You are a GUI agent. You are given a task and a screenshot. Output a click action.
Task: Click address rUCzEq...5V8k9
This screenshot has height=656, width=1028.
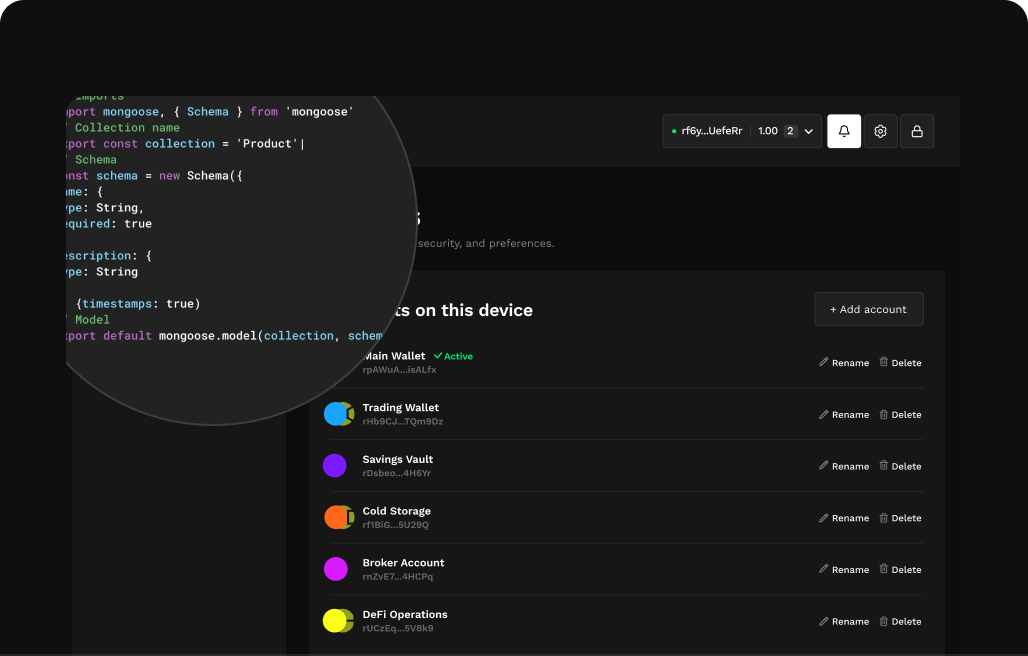coord(397,628)
